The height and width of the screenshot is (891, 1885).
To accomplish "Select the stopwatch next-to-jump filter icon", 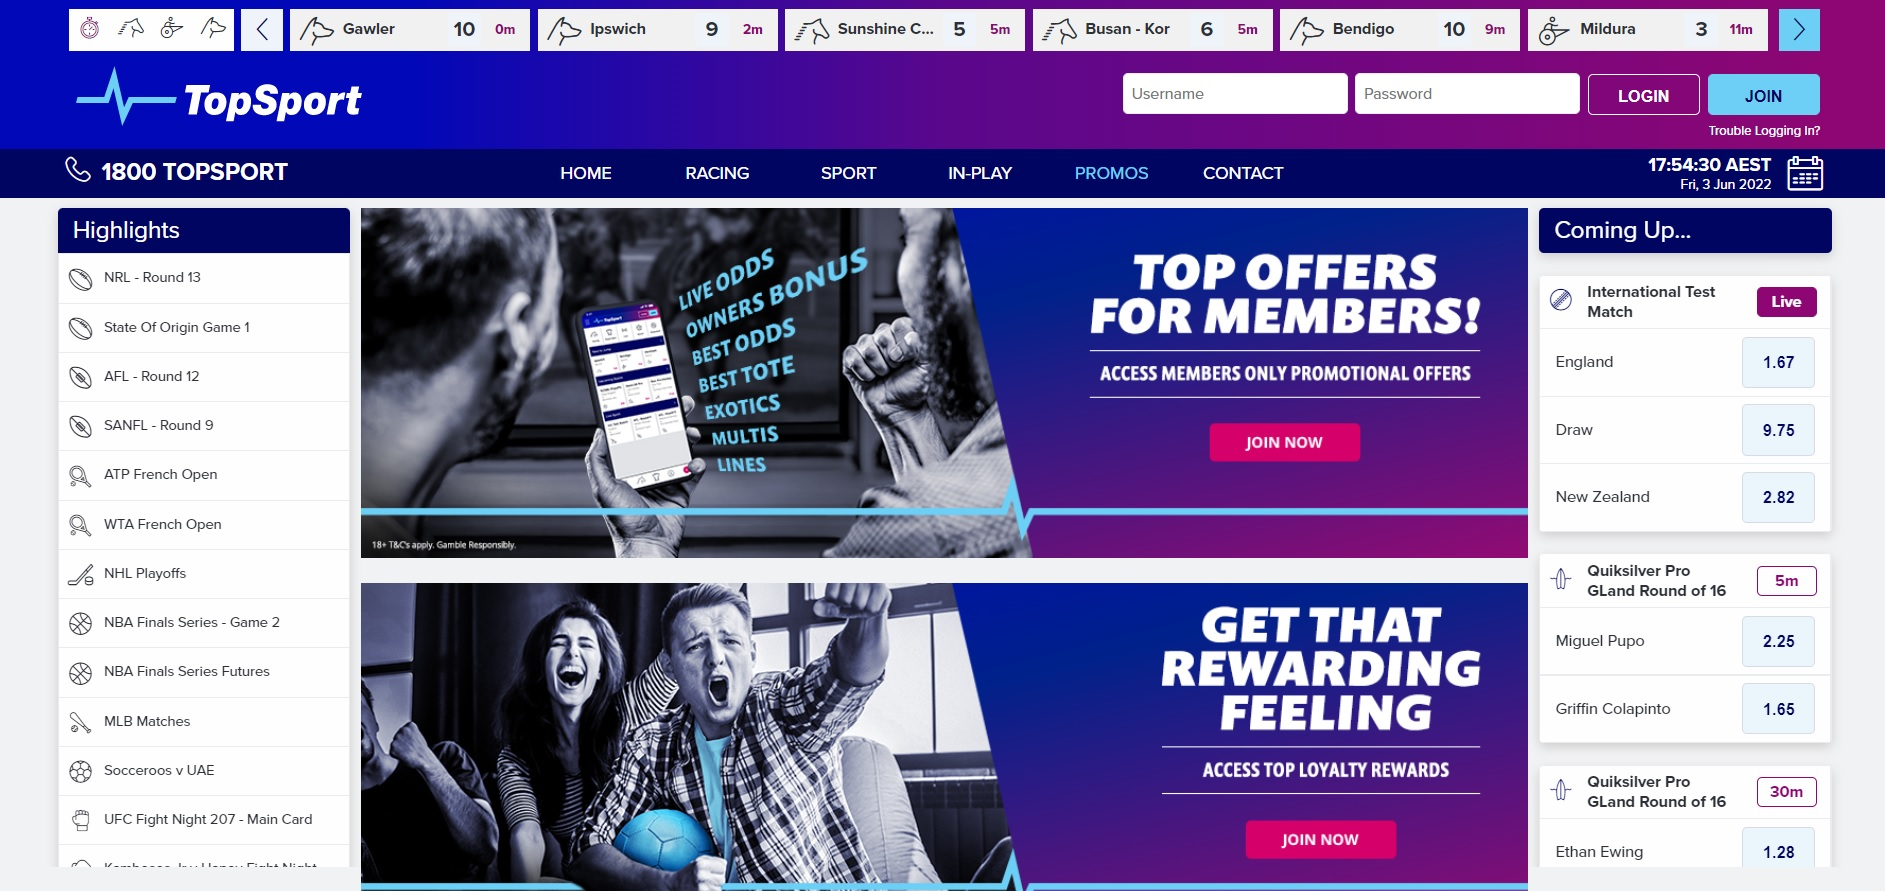I will coord(90,29).
